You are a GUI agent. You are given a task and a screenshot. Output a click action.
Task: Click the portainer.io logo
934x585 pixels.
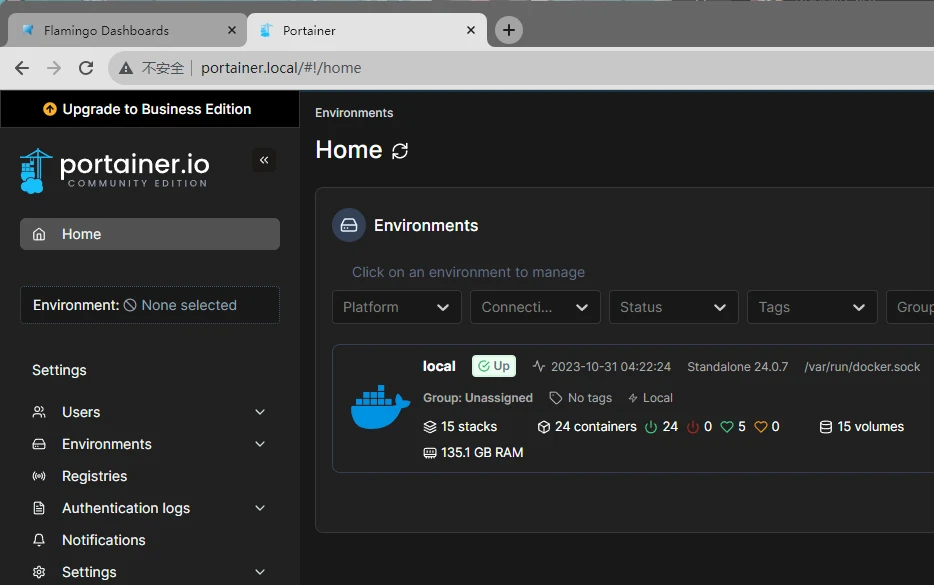115,170
